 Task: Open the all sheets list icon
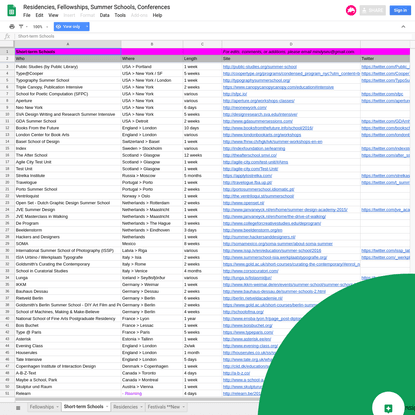(x=18, y=407)
